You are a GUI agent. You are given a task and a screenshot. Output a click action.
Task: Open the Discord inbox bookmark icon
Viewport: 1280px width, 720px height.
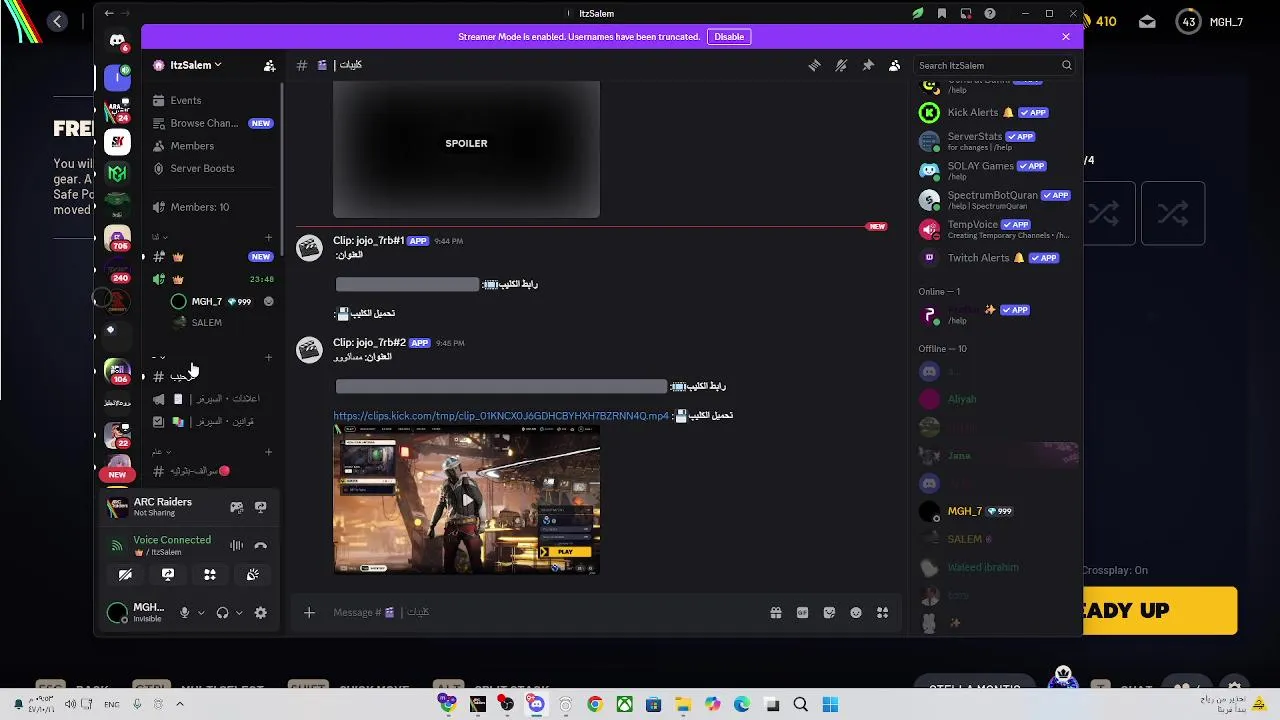[x=941, y=14]
